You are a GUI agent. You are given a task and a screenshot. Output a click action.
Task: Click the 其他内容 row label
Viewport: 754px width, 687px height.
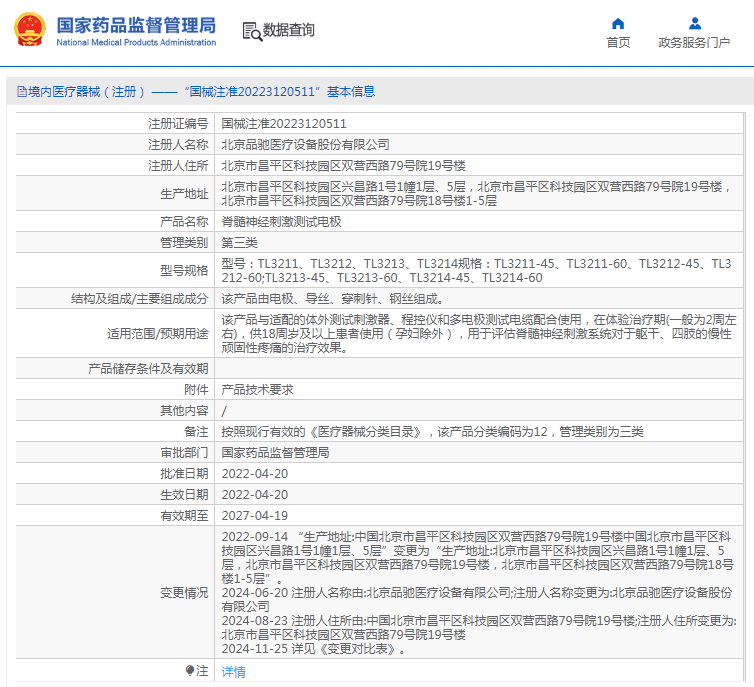pyautogui.click(x=184, y=411)
